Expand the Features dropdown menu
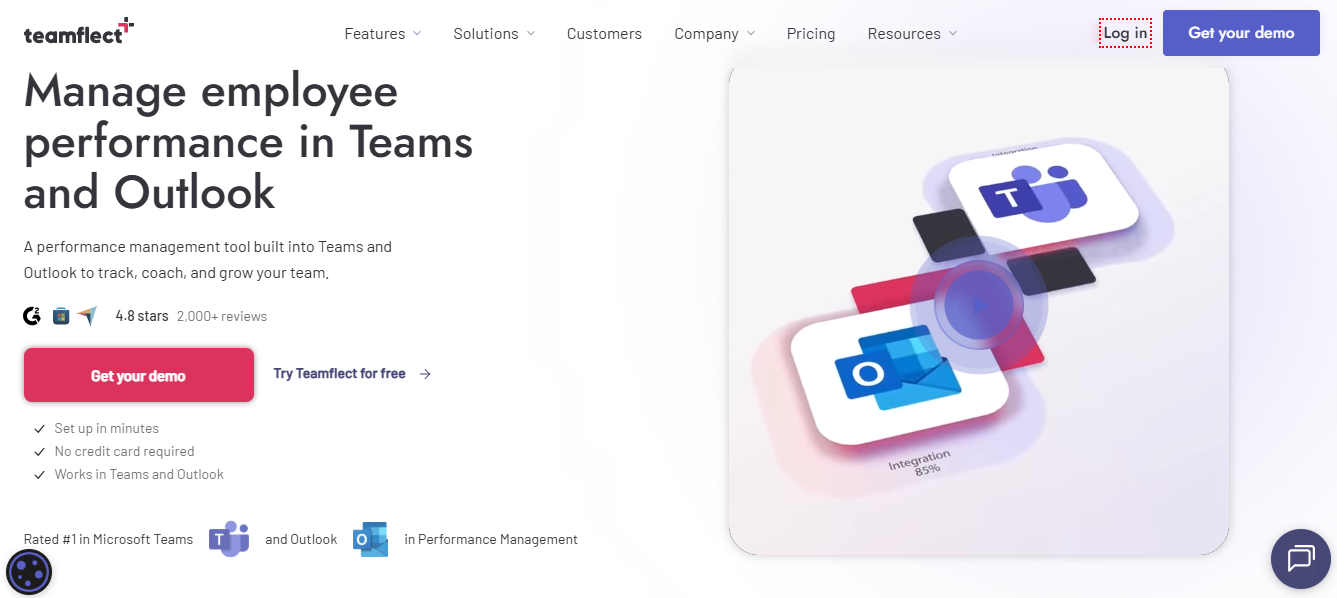 click(383, 33)
